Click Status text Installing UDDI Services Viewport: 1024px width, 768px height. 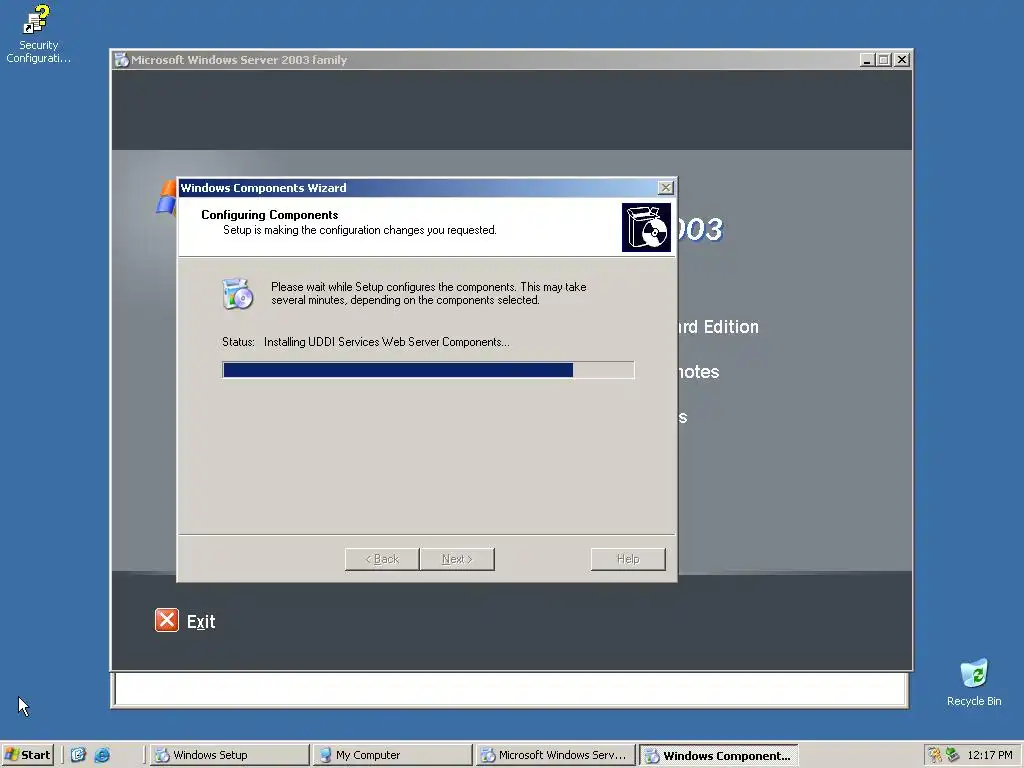click(387, 342)
